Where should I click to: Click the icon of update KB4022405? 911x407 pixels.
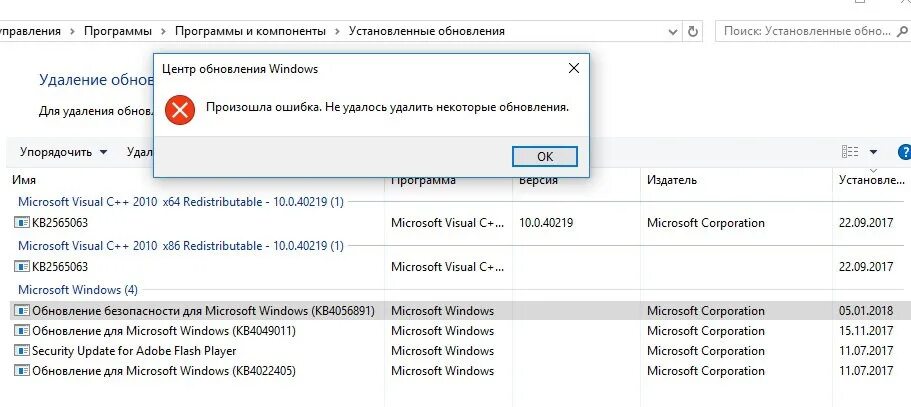pyautogui.click(x=22, y=371)
